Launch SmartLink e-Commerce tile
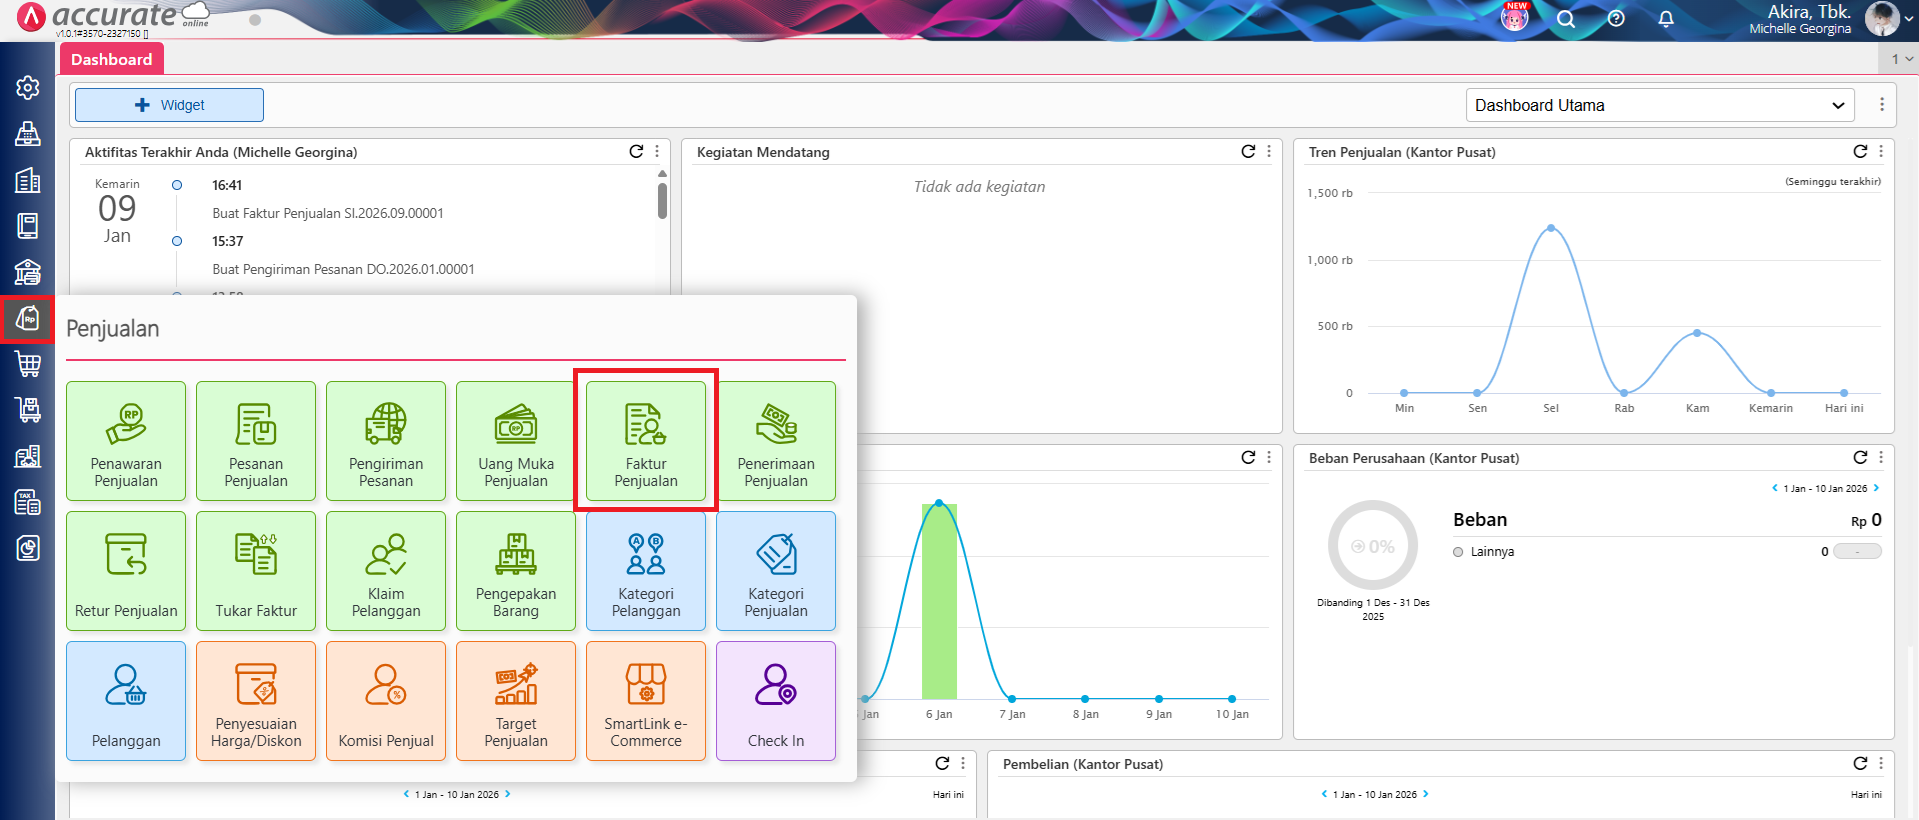 (x=645, y=701)
